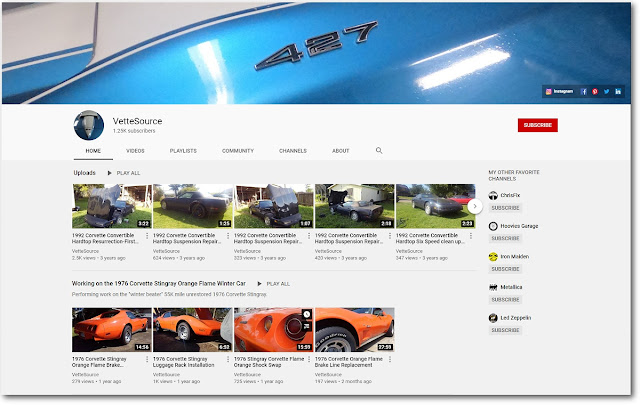Click the VetteSource channel name heading
Viewport: 640px width, 405px height.
pos(138,121)
